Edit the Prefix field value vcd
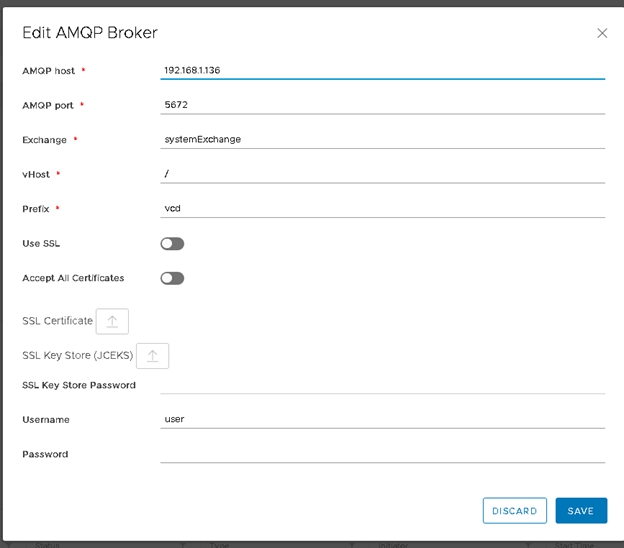Screen dimensions: 624x548 click(x=382, y=209)
